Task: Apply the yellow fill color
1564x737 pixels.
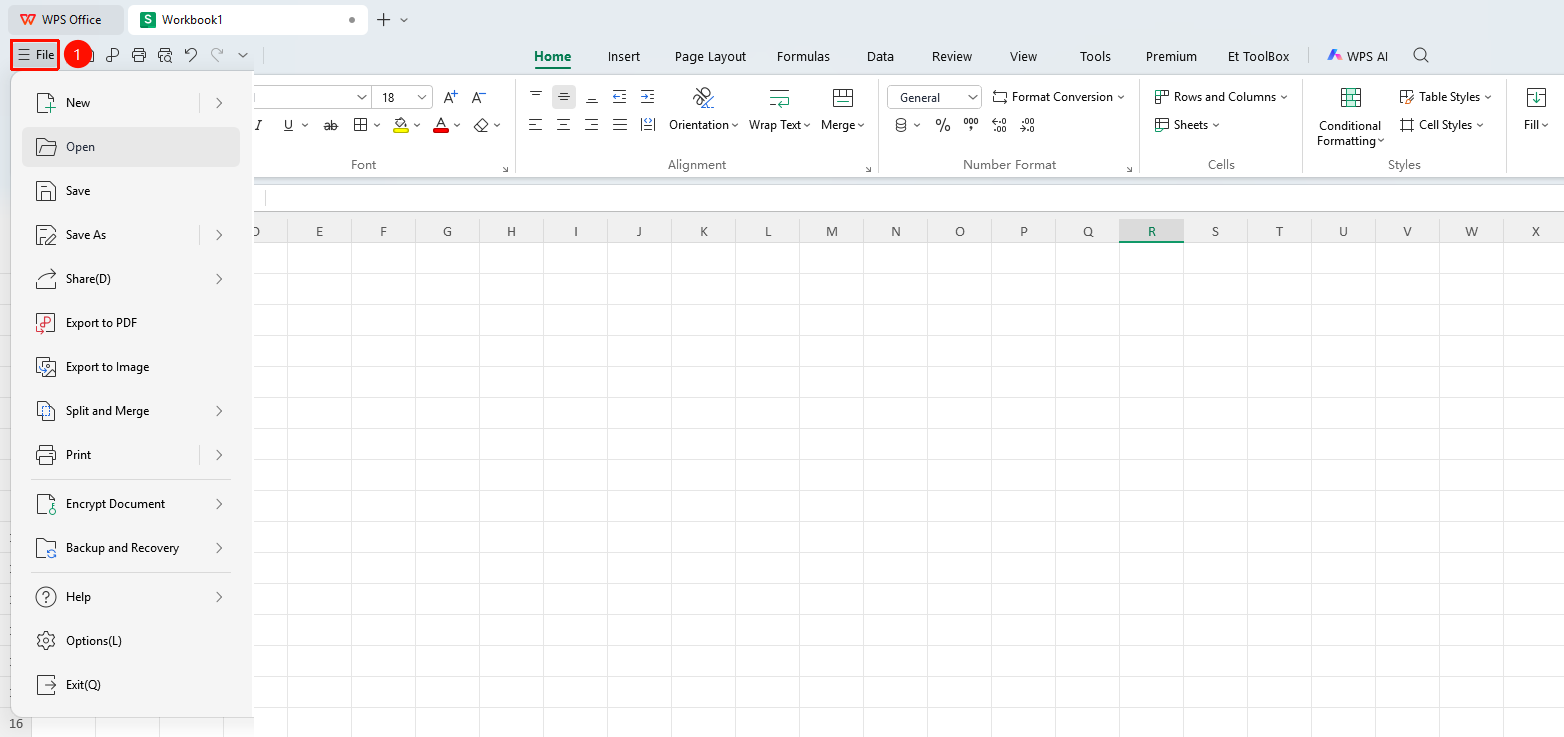Action: [x=401, y=125]
